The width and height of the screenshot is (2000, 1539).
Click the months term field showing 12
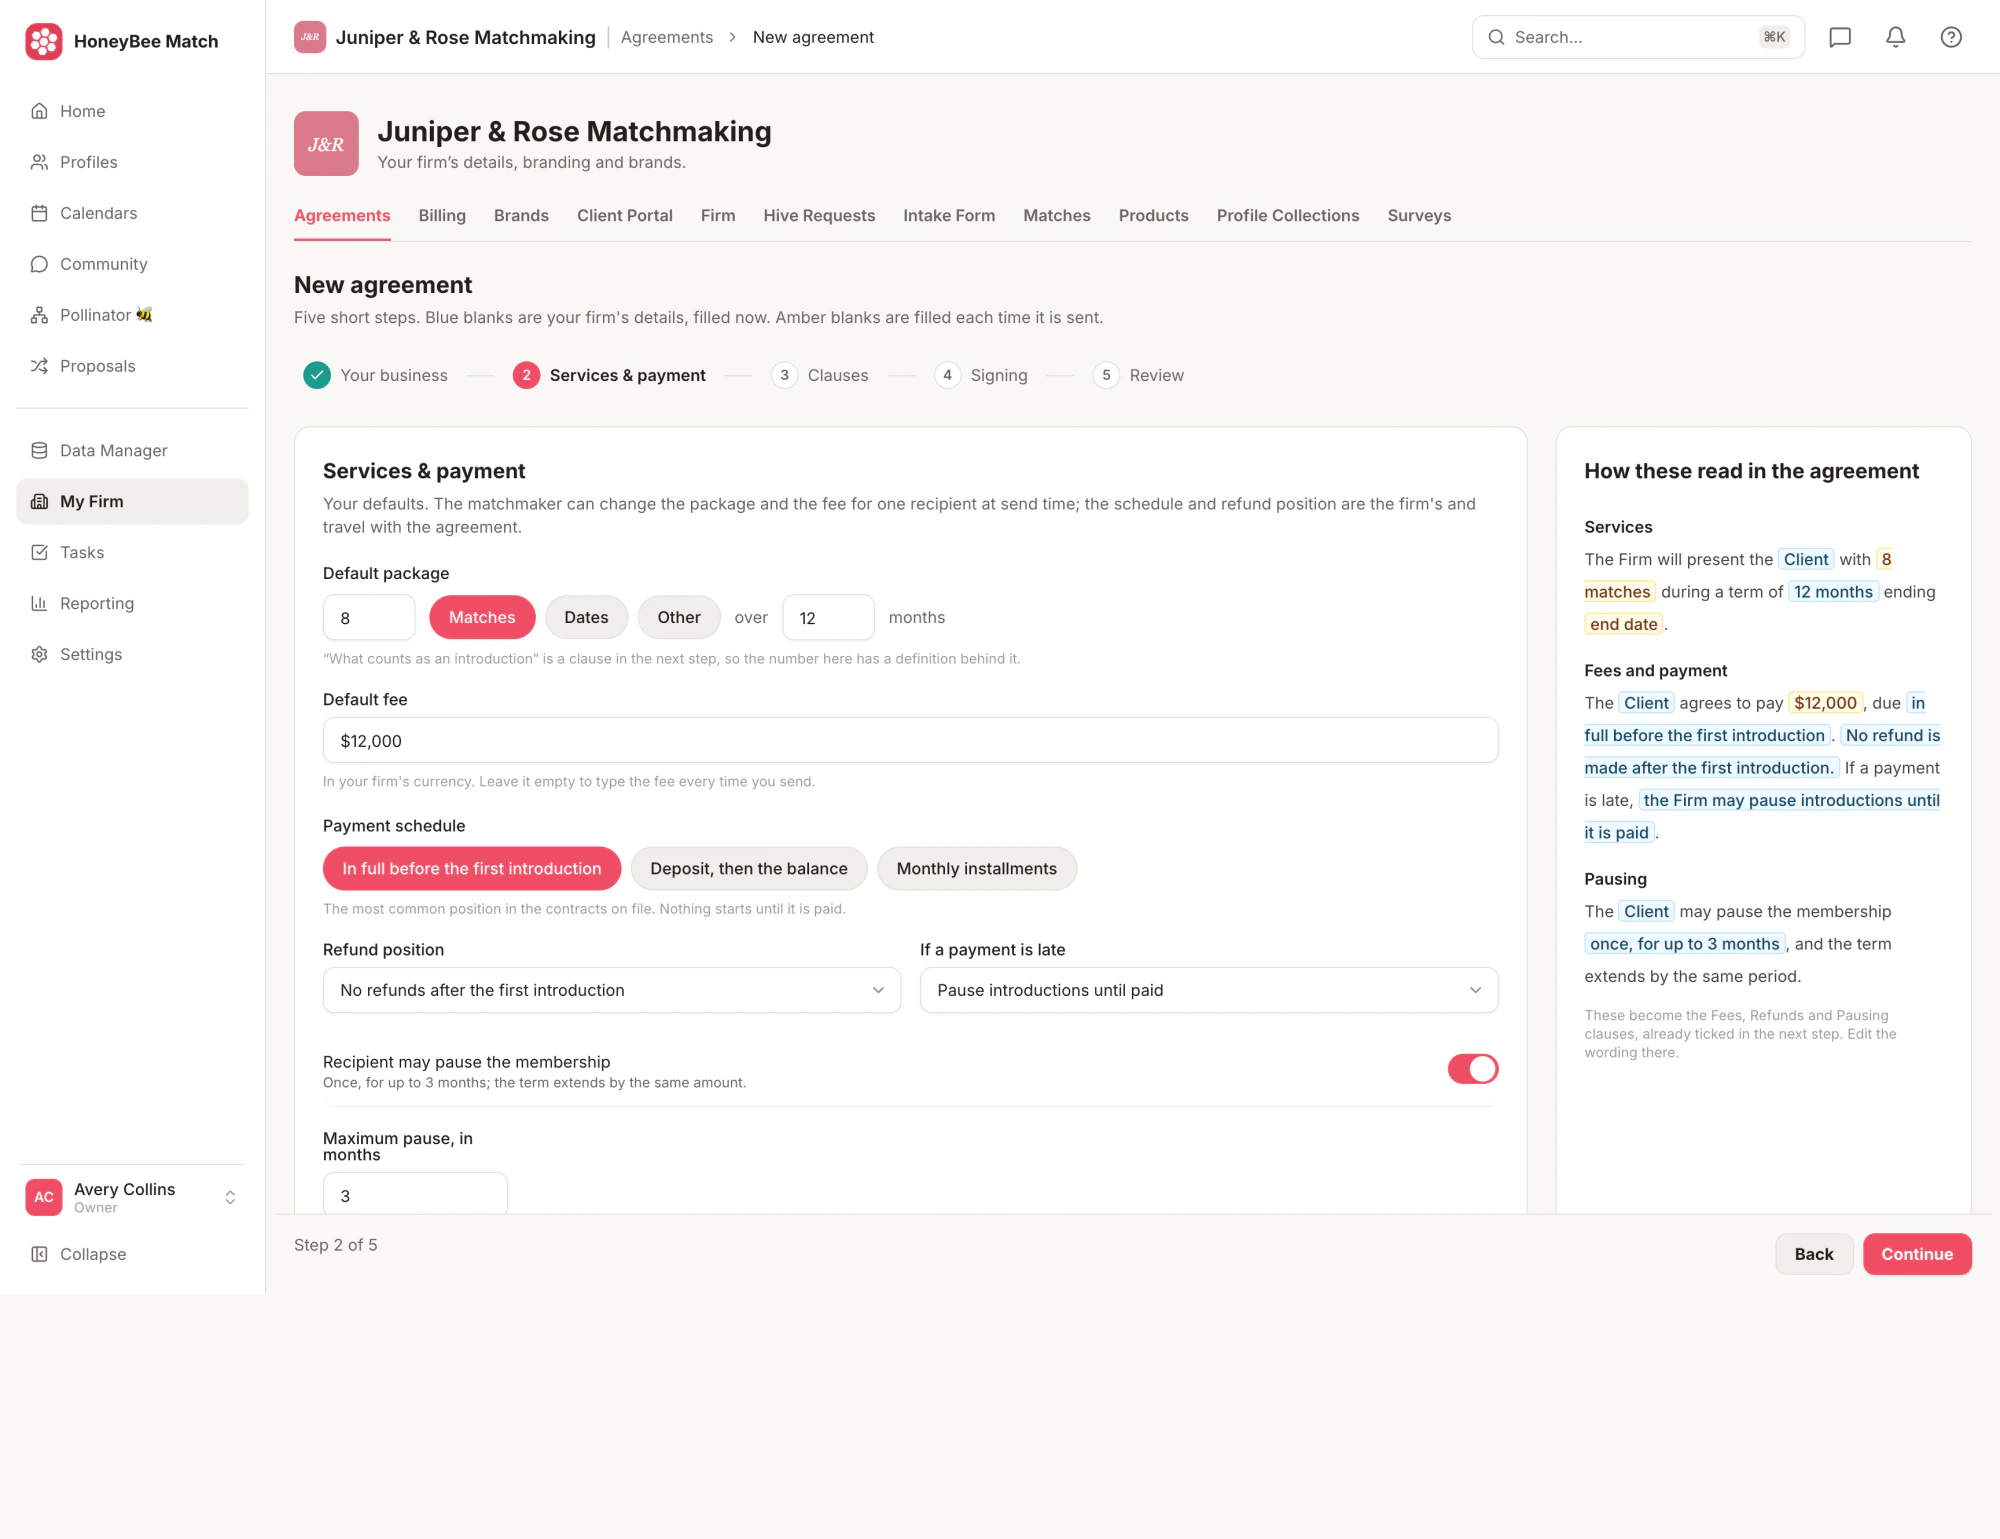click(828, 617)
